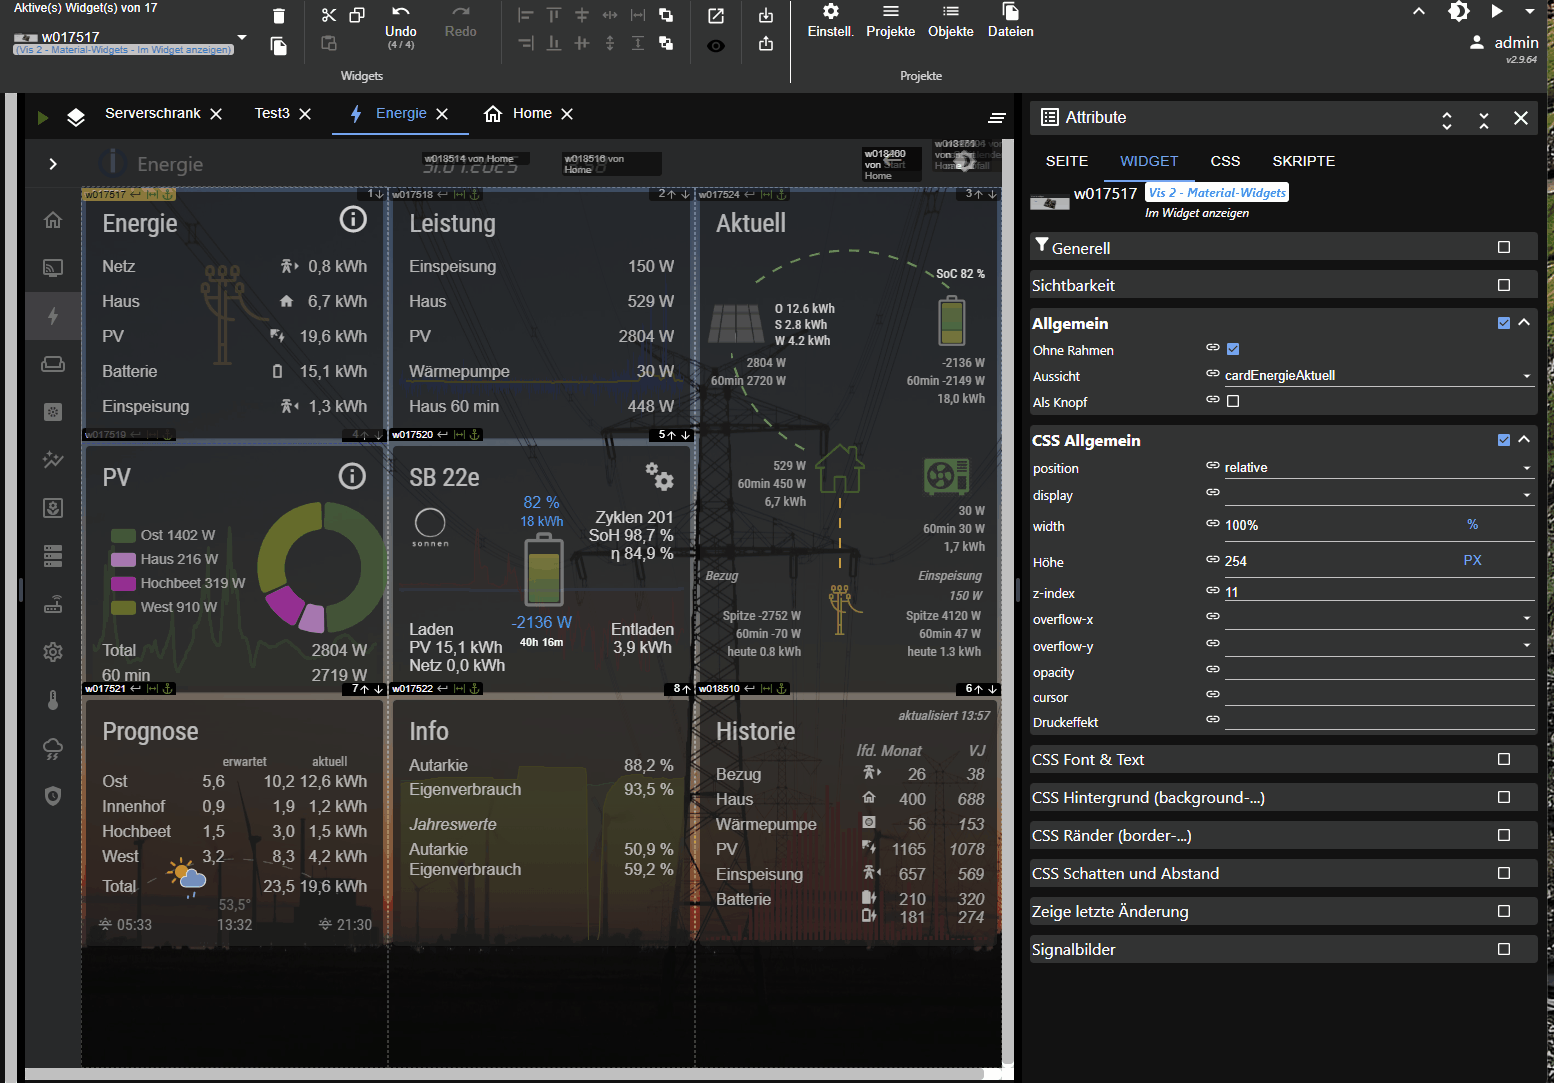Click the Objekte list icon
Image resolution: width=1554 pixels, height=1083 pixels.
(x=950, y=12)
